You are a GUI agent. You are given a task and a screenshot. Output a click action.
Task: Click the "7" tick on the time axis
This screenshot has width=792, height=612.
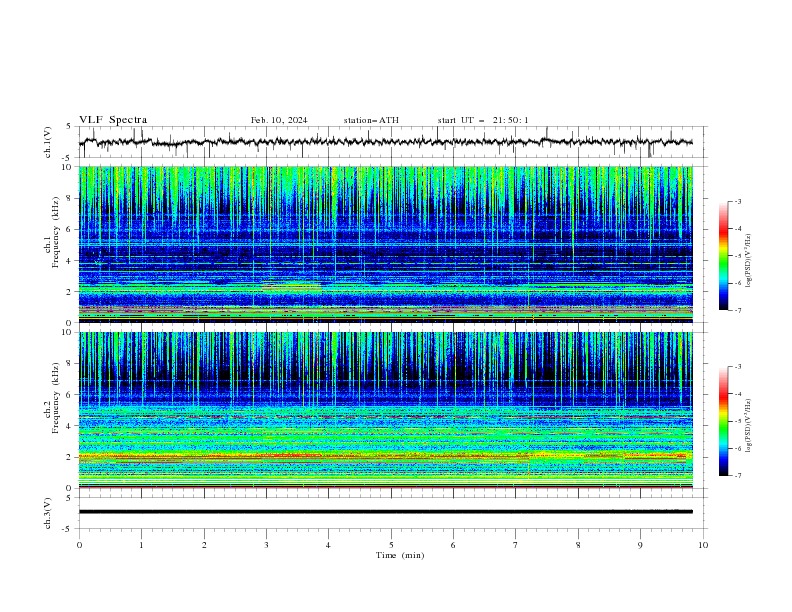point(516,545)
